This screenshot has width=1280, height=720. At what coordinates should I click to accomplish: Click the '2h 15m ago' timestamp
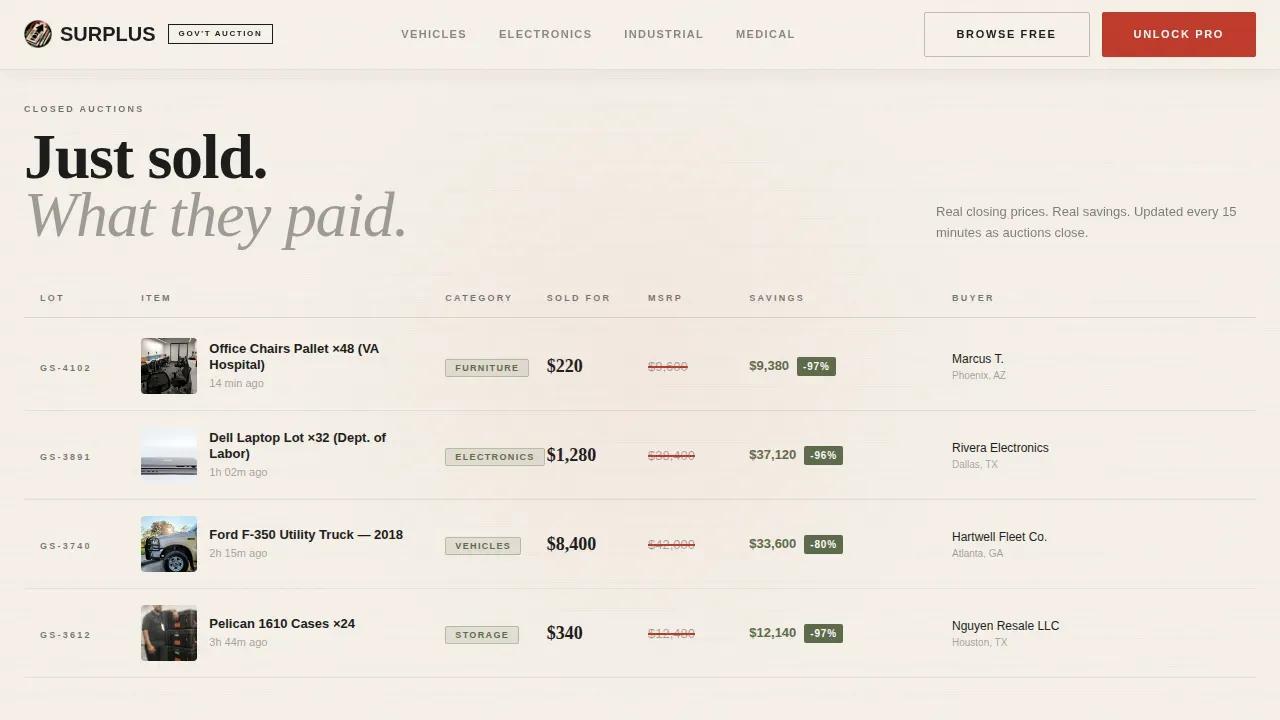238,553
